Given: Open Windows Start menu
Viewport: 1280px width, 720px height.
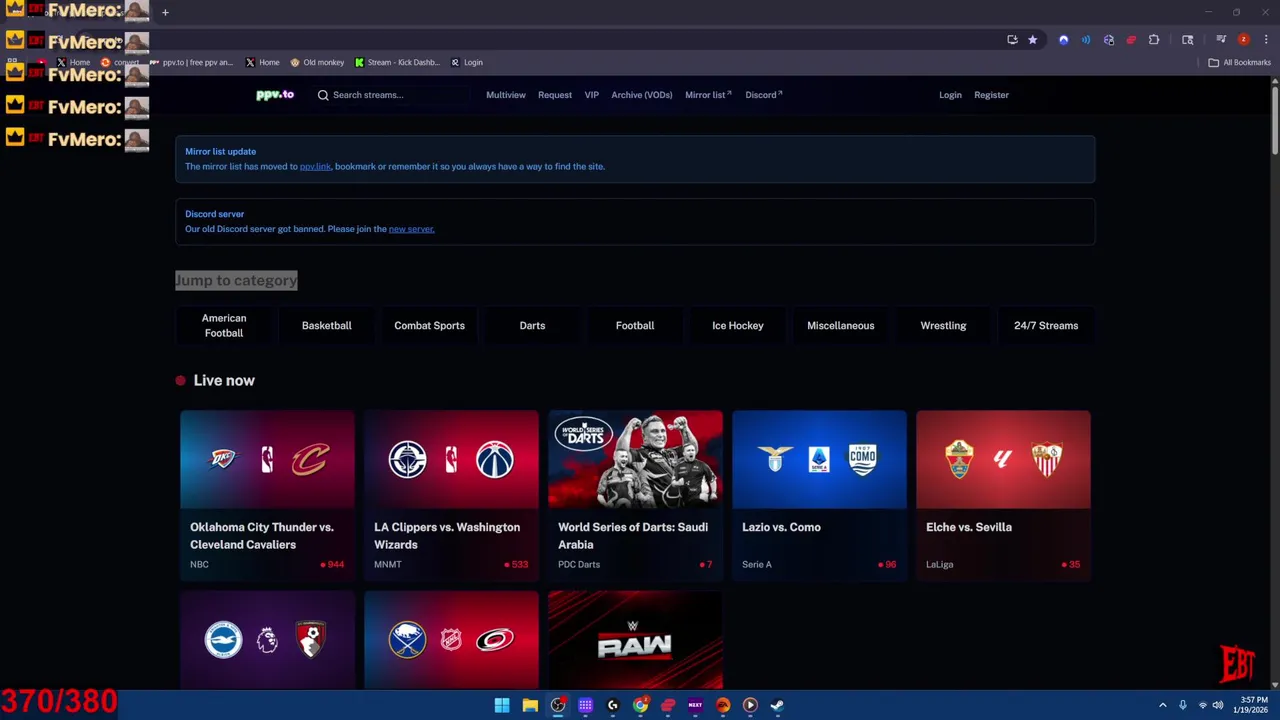Looking at the screenshot, I should 502,705.
